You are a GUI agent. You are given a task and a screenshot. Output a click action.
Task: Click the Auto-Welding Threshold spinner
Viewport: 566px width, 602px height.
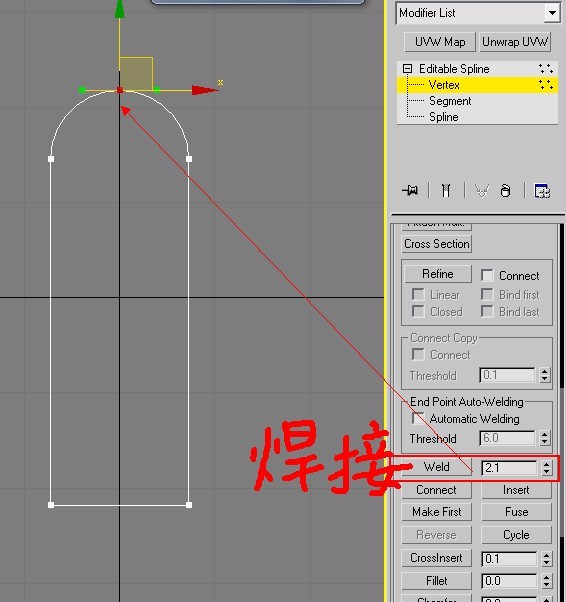coord(544,438)
